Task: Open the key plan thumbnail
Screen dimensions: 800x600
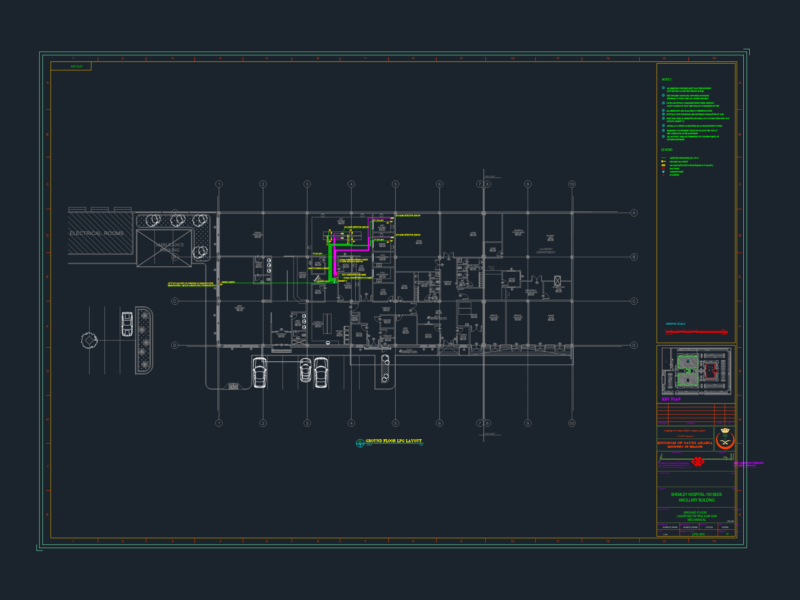Action: coord(696,371)
